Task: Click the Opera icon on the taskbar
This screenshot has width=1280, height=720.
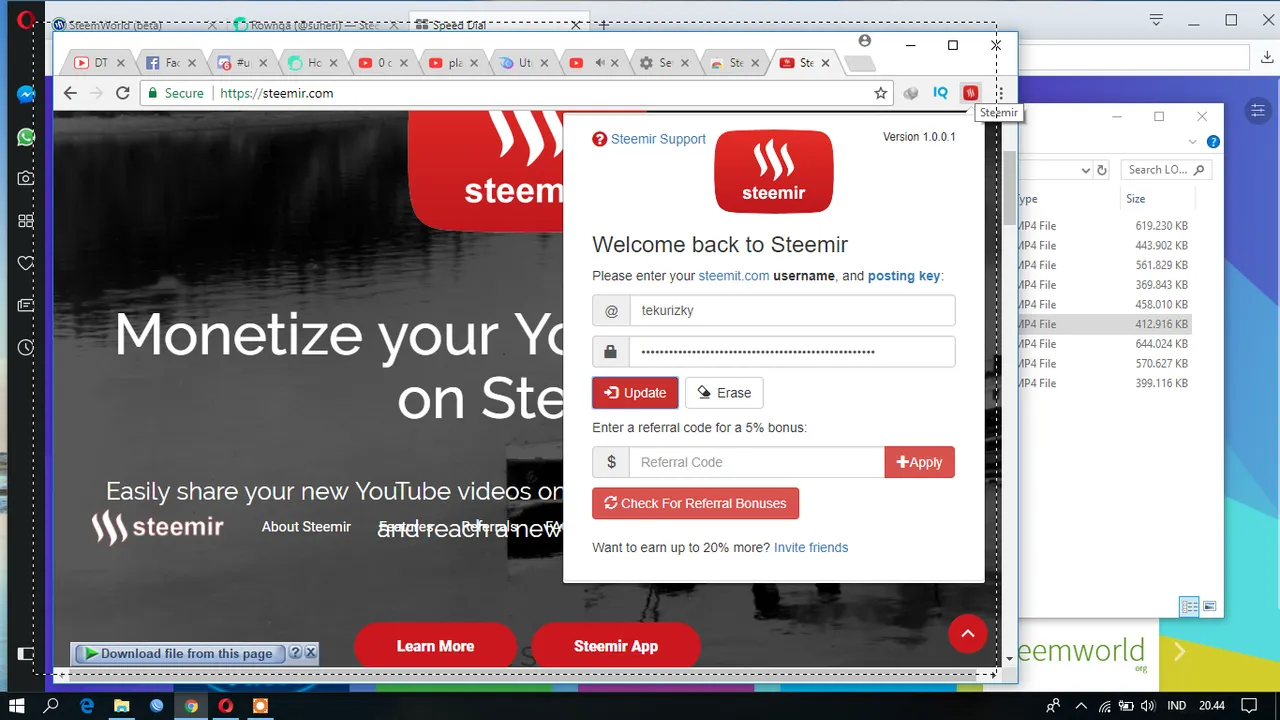Action: pos(226,706)
